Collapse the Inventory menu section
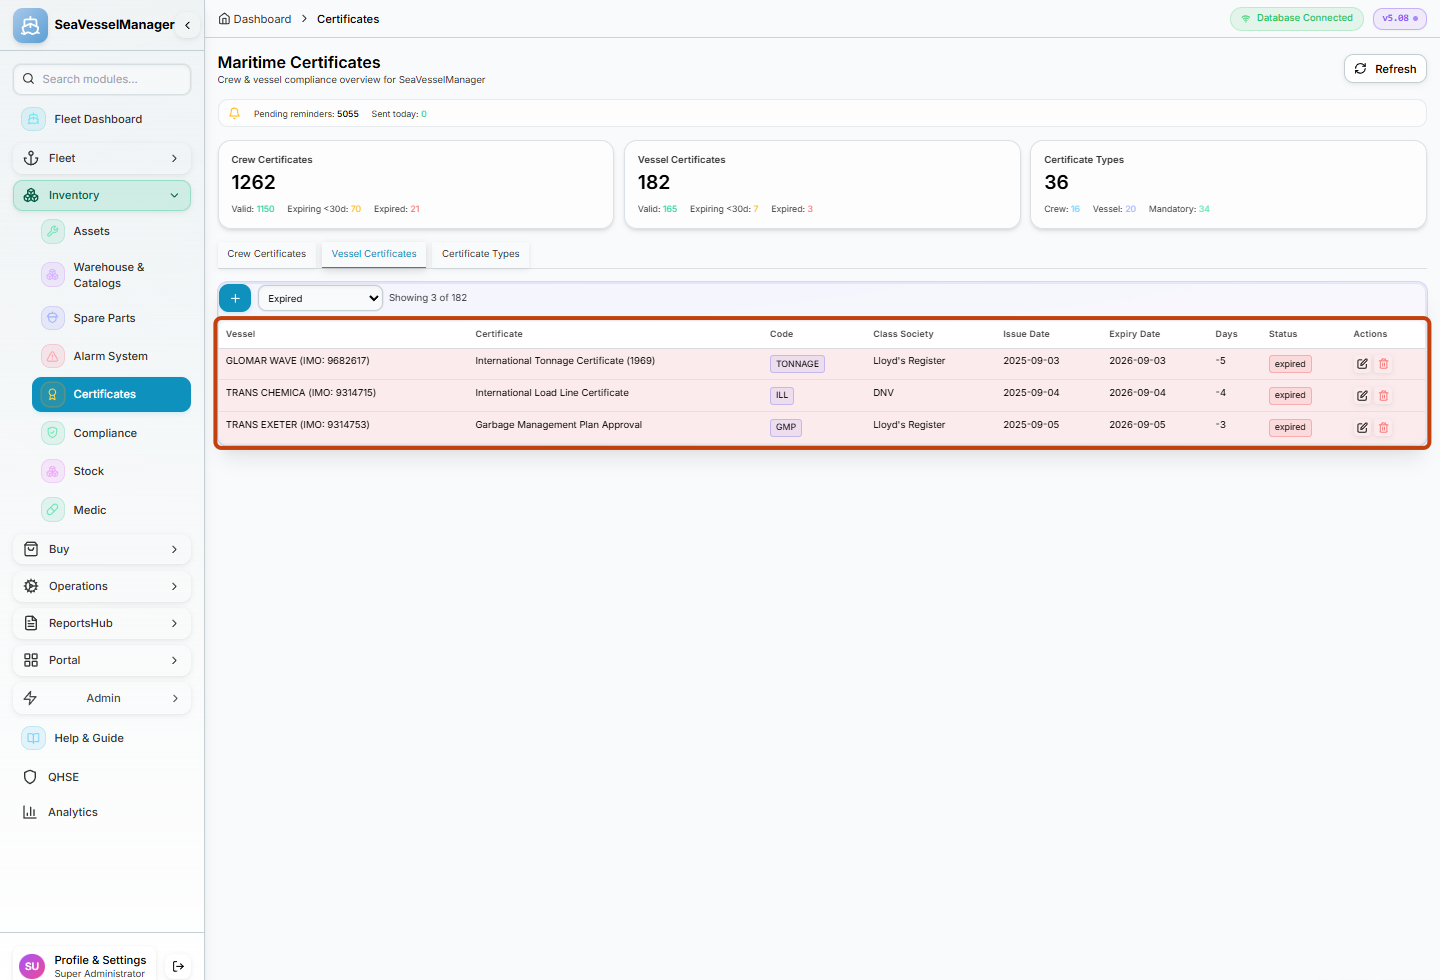This screenshot has height=980, width=1440. click(x=102, y=195)
